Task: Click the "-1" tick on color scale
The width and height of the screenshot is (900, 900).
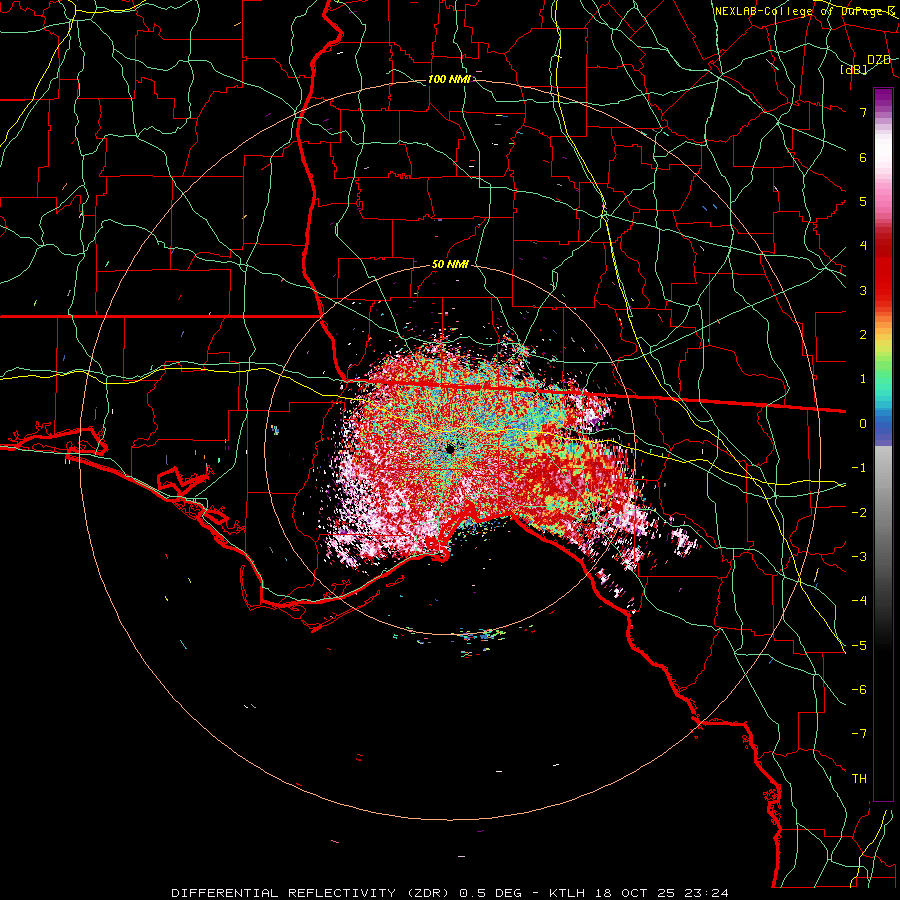Action: coord(859,468)
